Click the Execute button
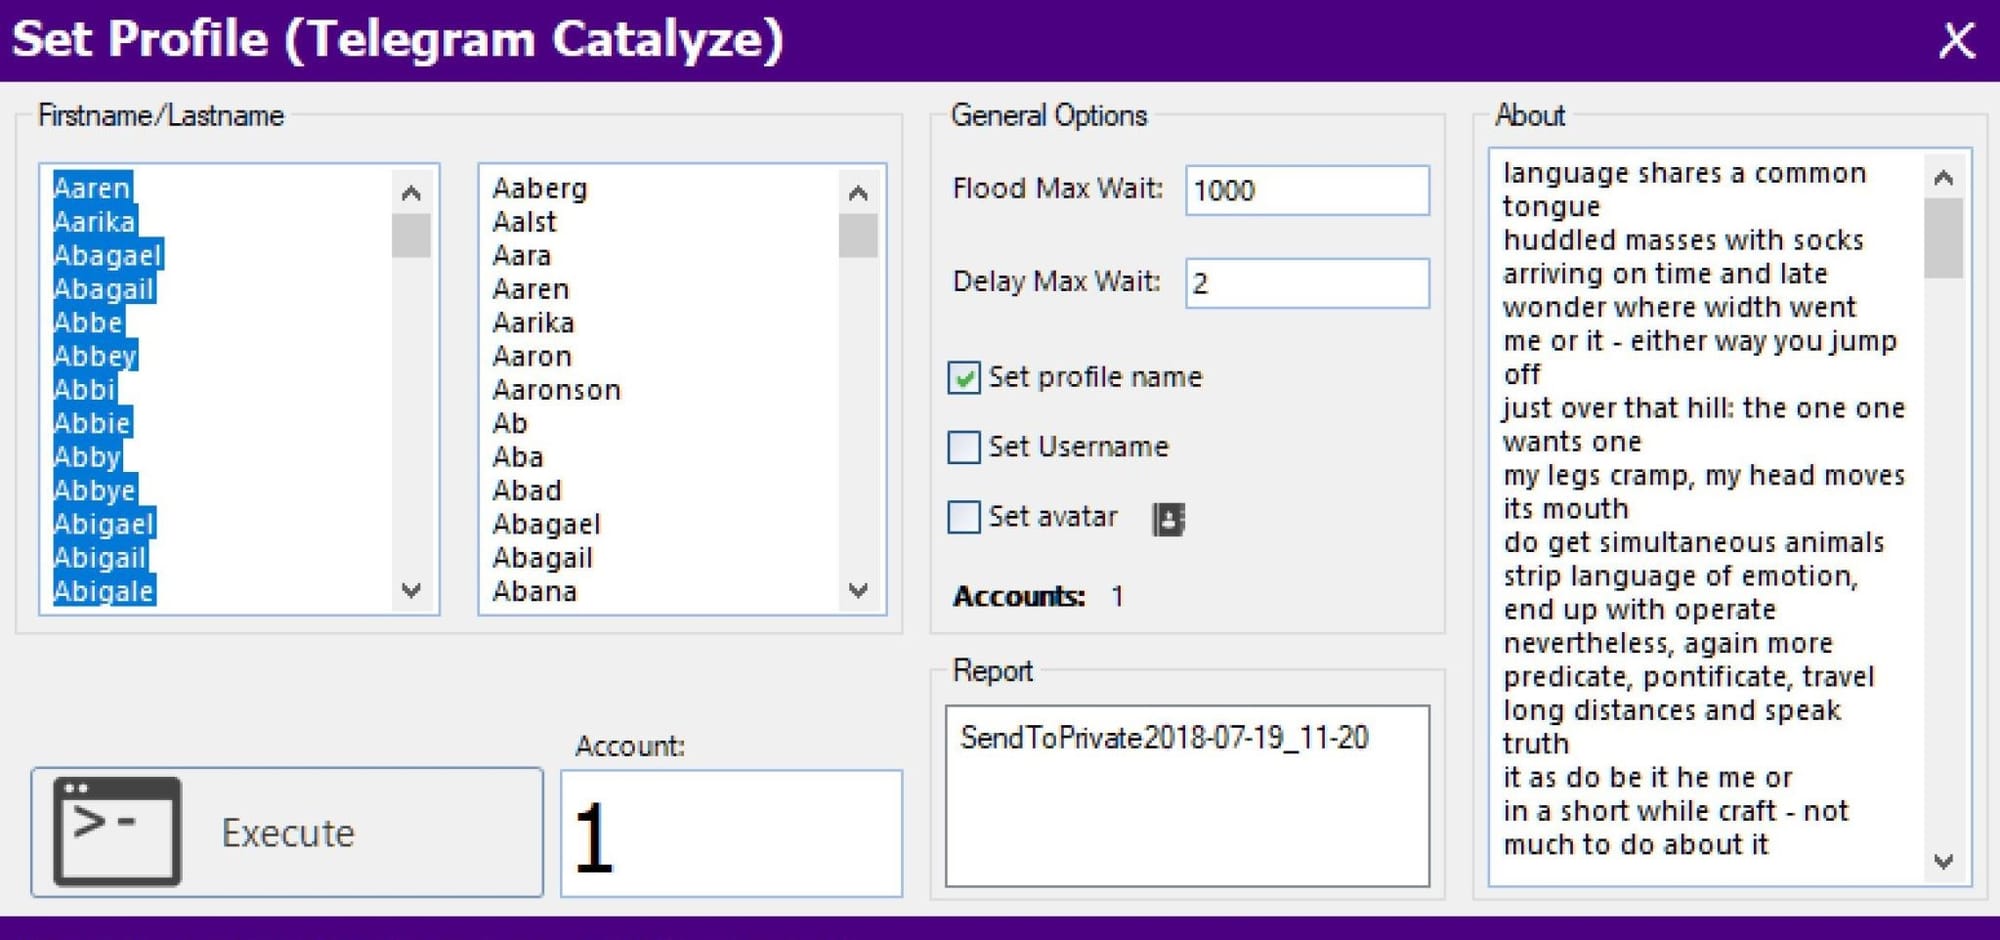 287,832
